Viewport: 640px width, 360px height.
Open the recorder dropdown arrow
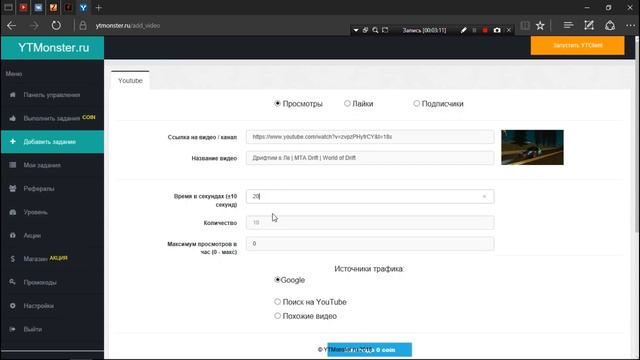click(356, 30)
